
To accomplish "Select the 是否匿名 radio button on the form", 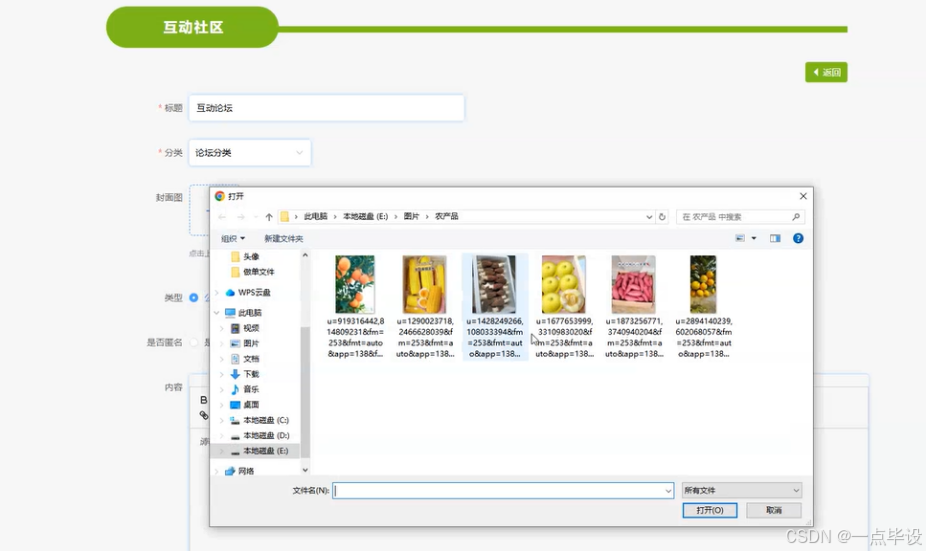I will (x=194, y=342).
